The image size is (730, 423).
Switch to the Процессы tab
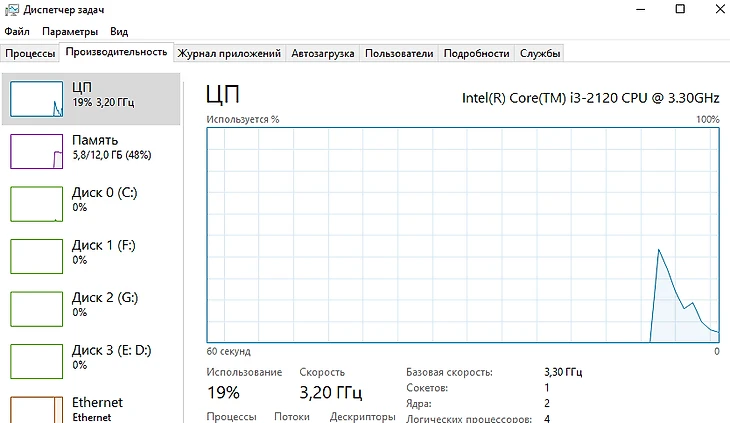click(29, 53)
